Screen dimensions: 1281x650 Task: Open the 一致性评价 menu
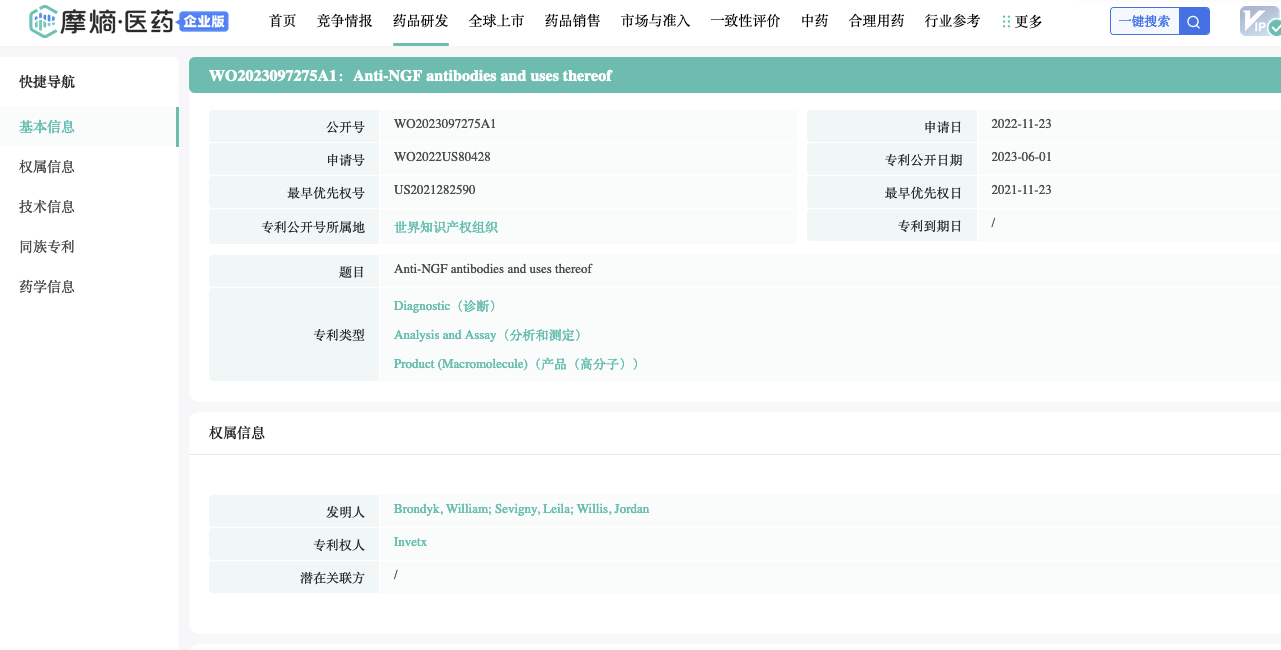tap(746, 21)
